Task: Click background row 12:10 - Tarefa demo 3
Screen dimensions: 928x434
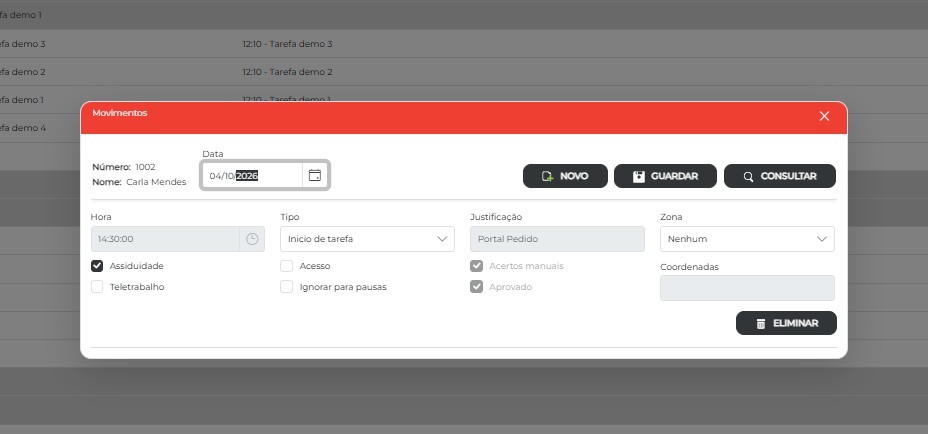Action: coord(288,44)
